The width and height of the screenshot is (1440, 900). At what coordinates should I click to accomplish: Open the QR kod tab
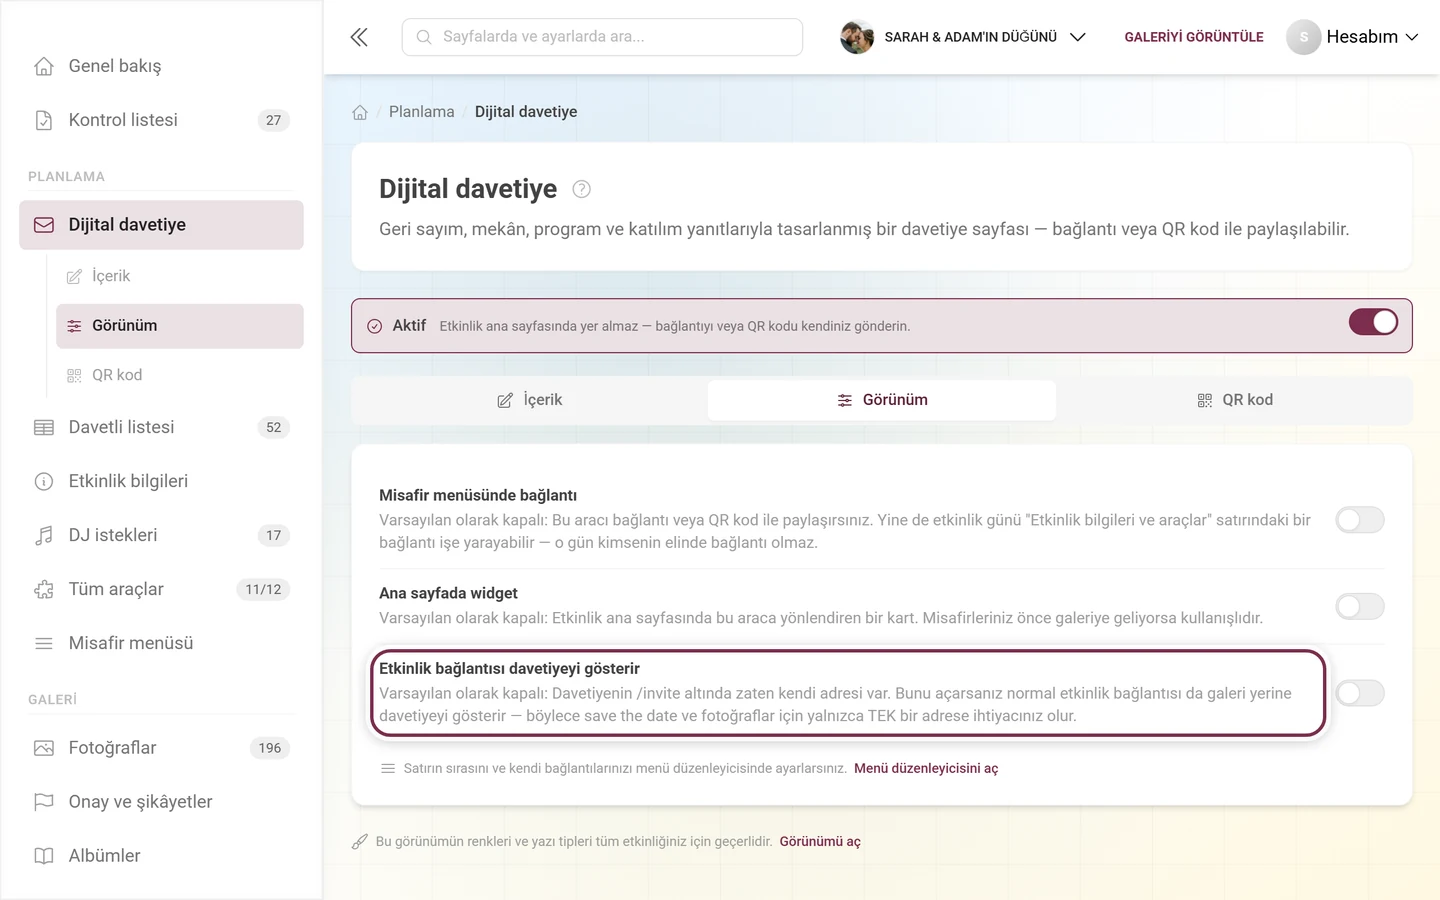1235,400
